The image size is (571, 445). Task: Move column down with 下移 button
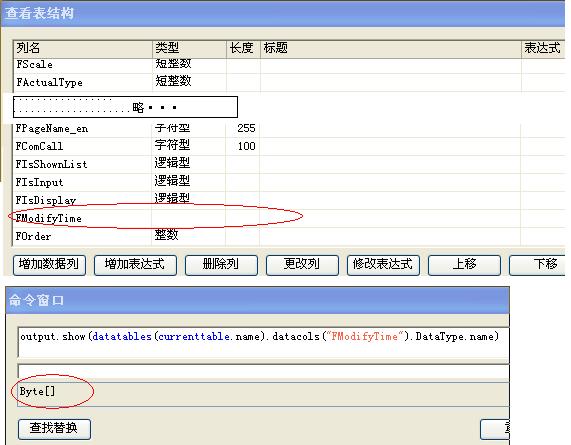coord(537,265)
